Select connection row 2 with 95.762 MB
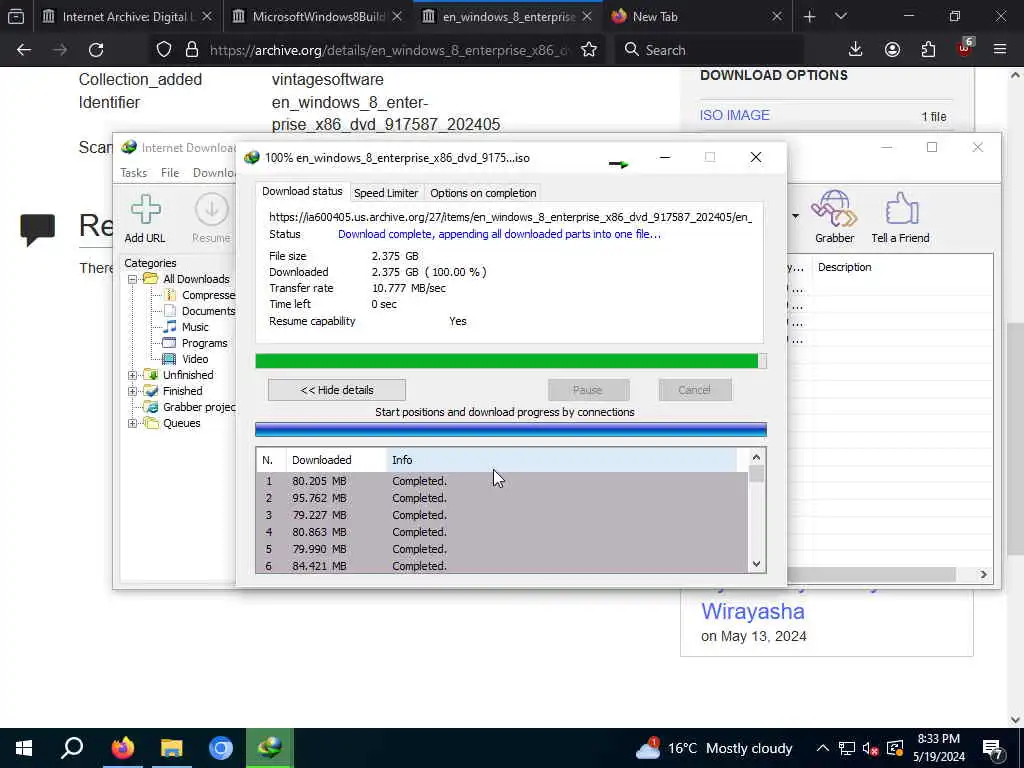 click(x=502, y=498)
